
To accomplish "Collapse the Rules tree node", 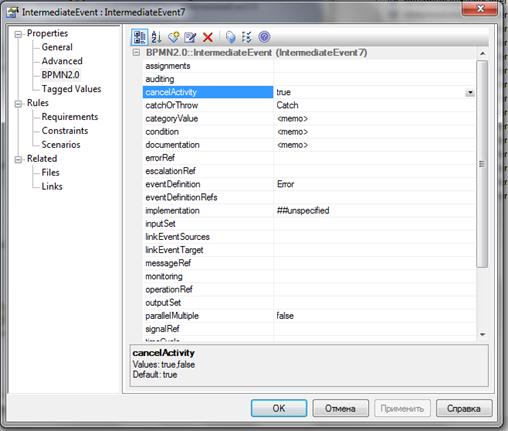I will pos(19,104).
